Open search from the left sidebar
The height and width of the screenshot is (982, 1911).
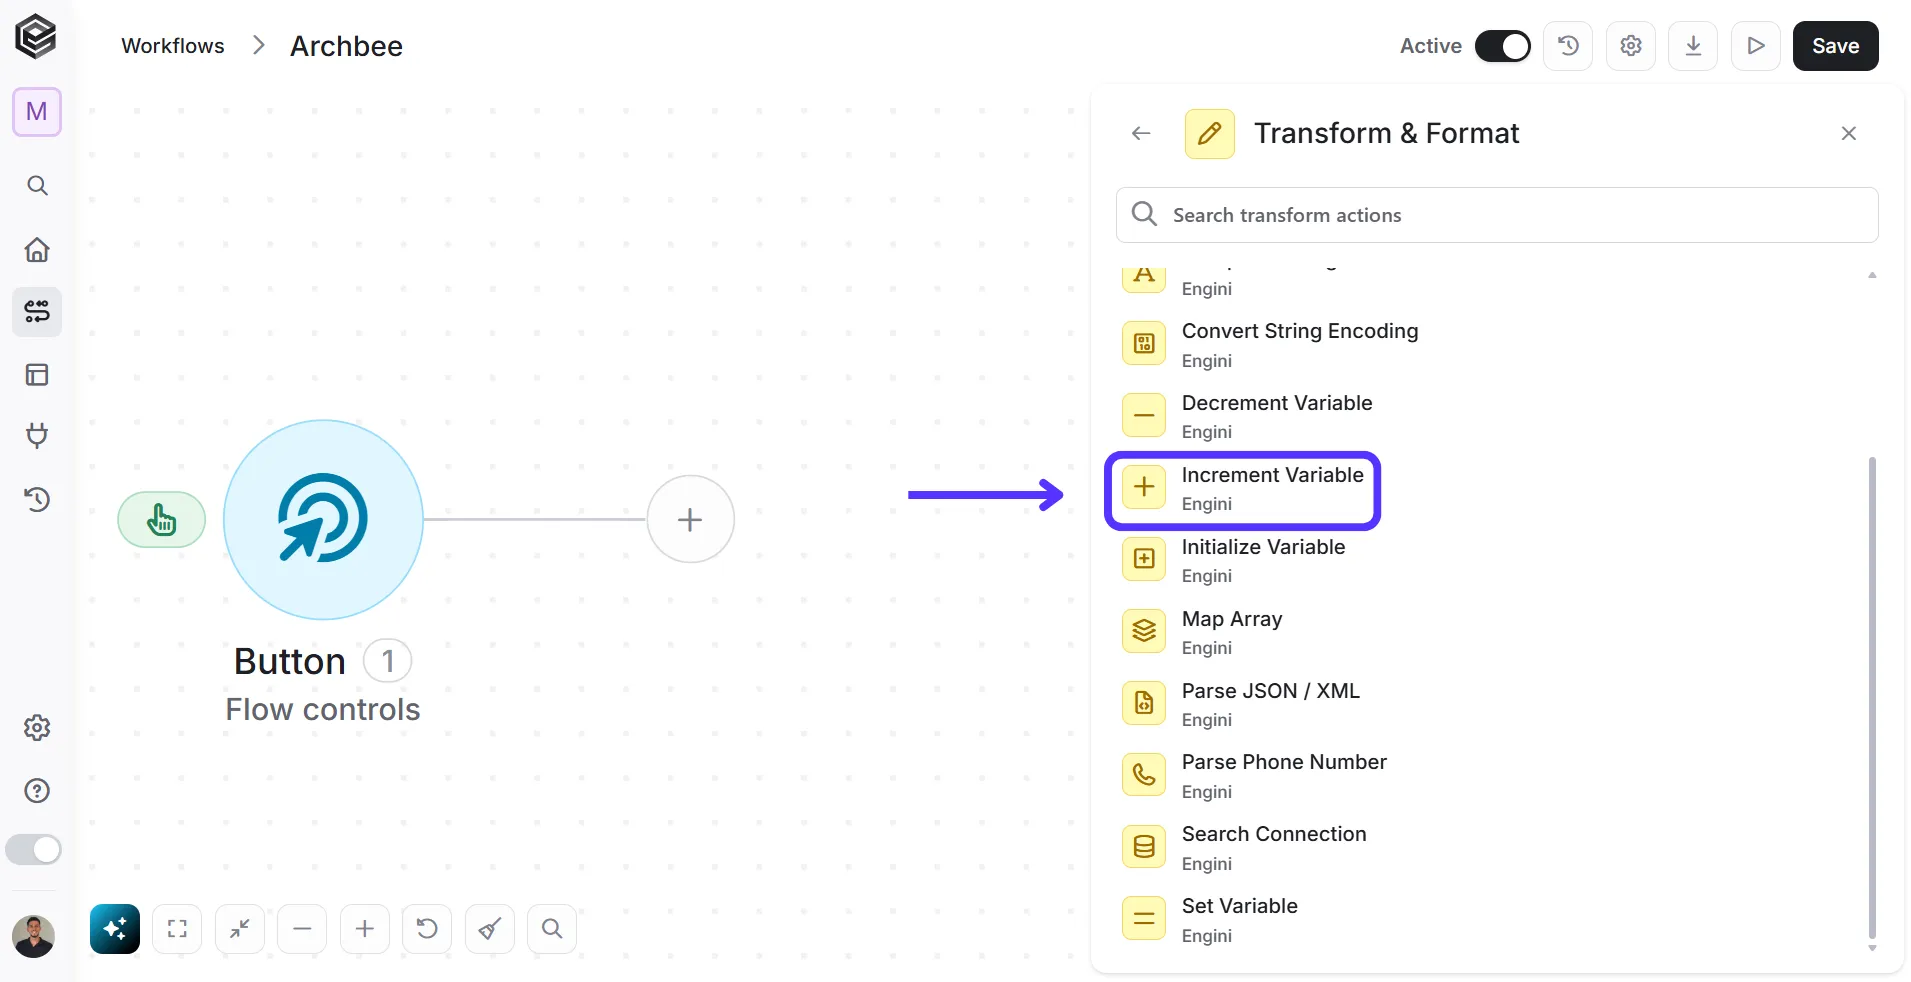(37, 186)
